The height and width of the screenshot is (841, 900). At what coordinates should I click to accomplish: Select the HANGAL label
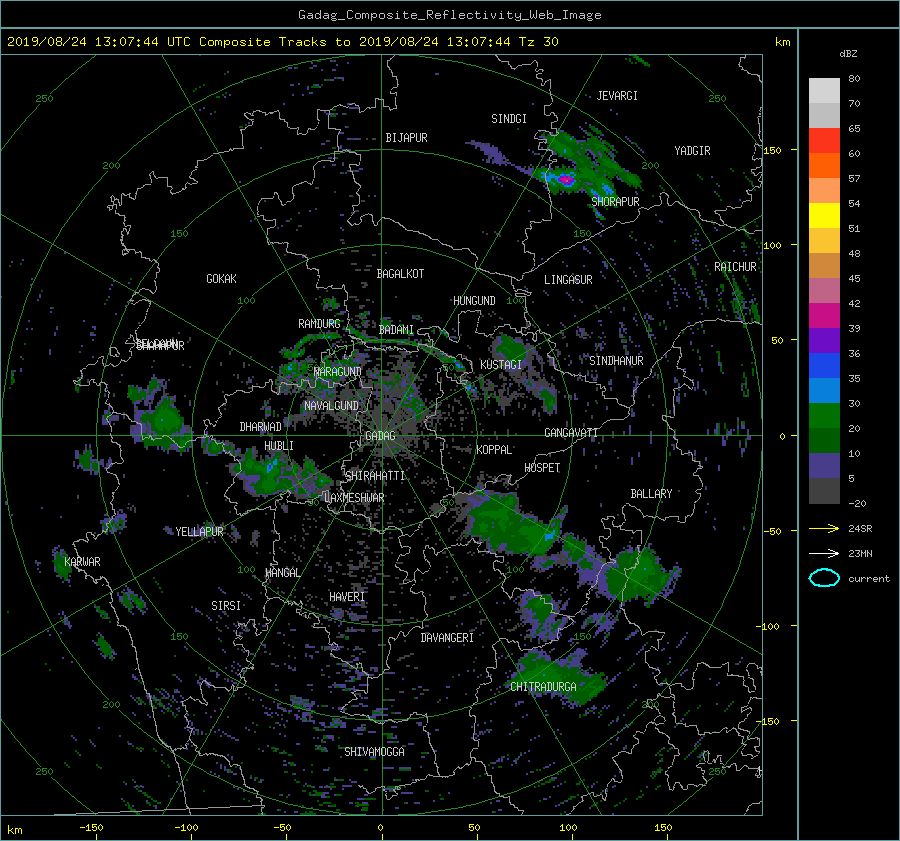282,573
